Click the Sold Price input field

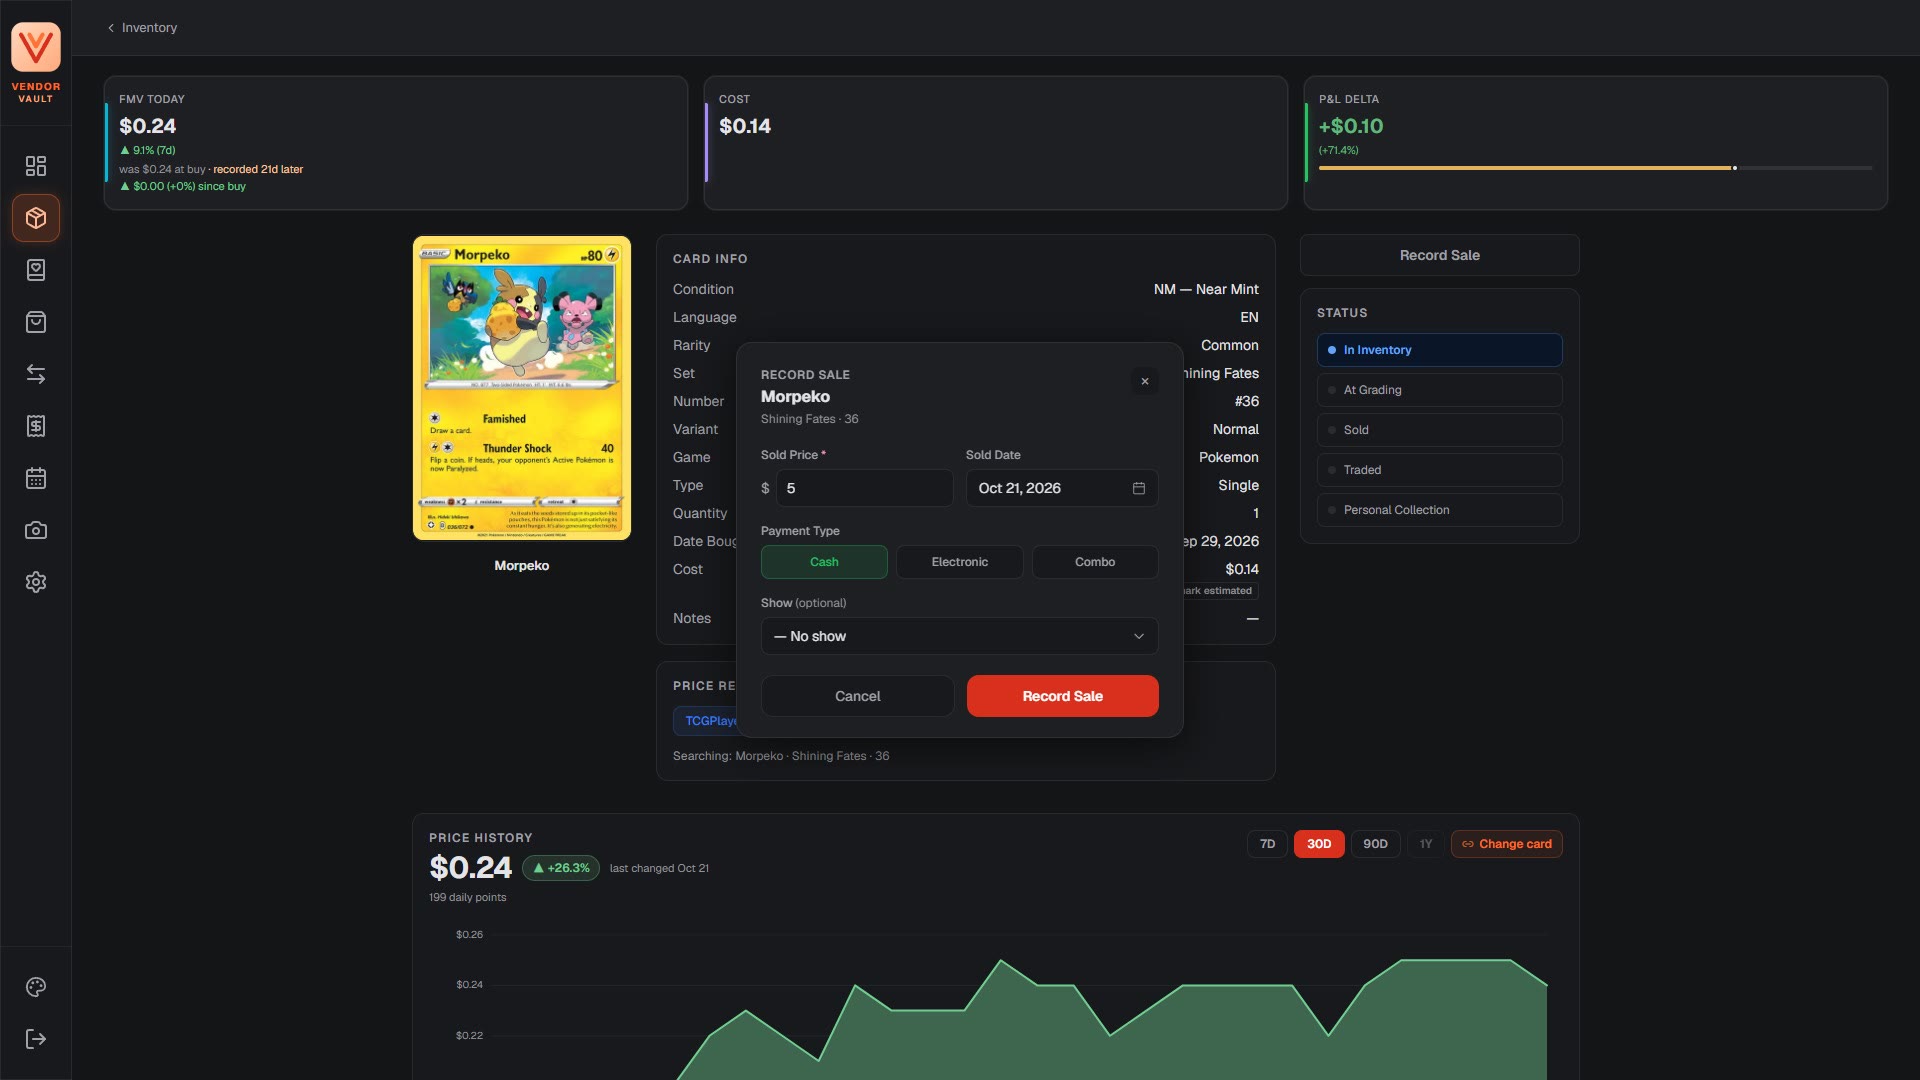tap(864, 488)
